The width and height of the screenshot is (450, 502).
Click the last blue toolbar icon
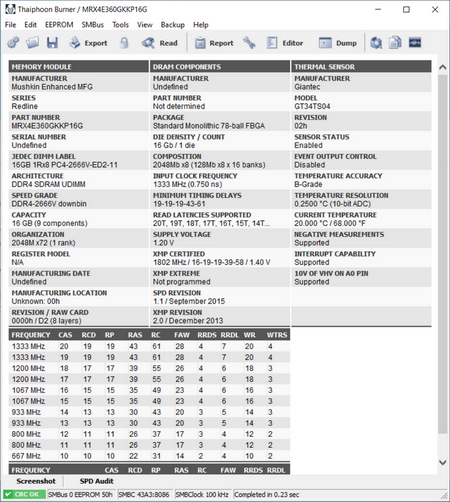[415, 43]
